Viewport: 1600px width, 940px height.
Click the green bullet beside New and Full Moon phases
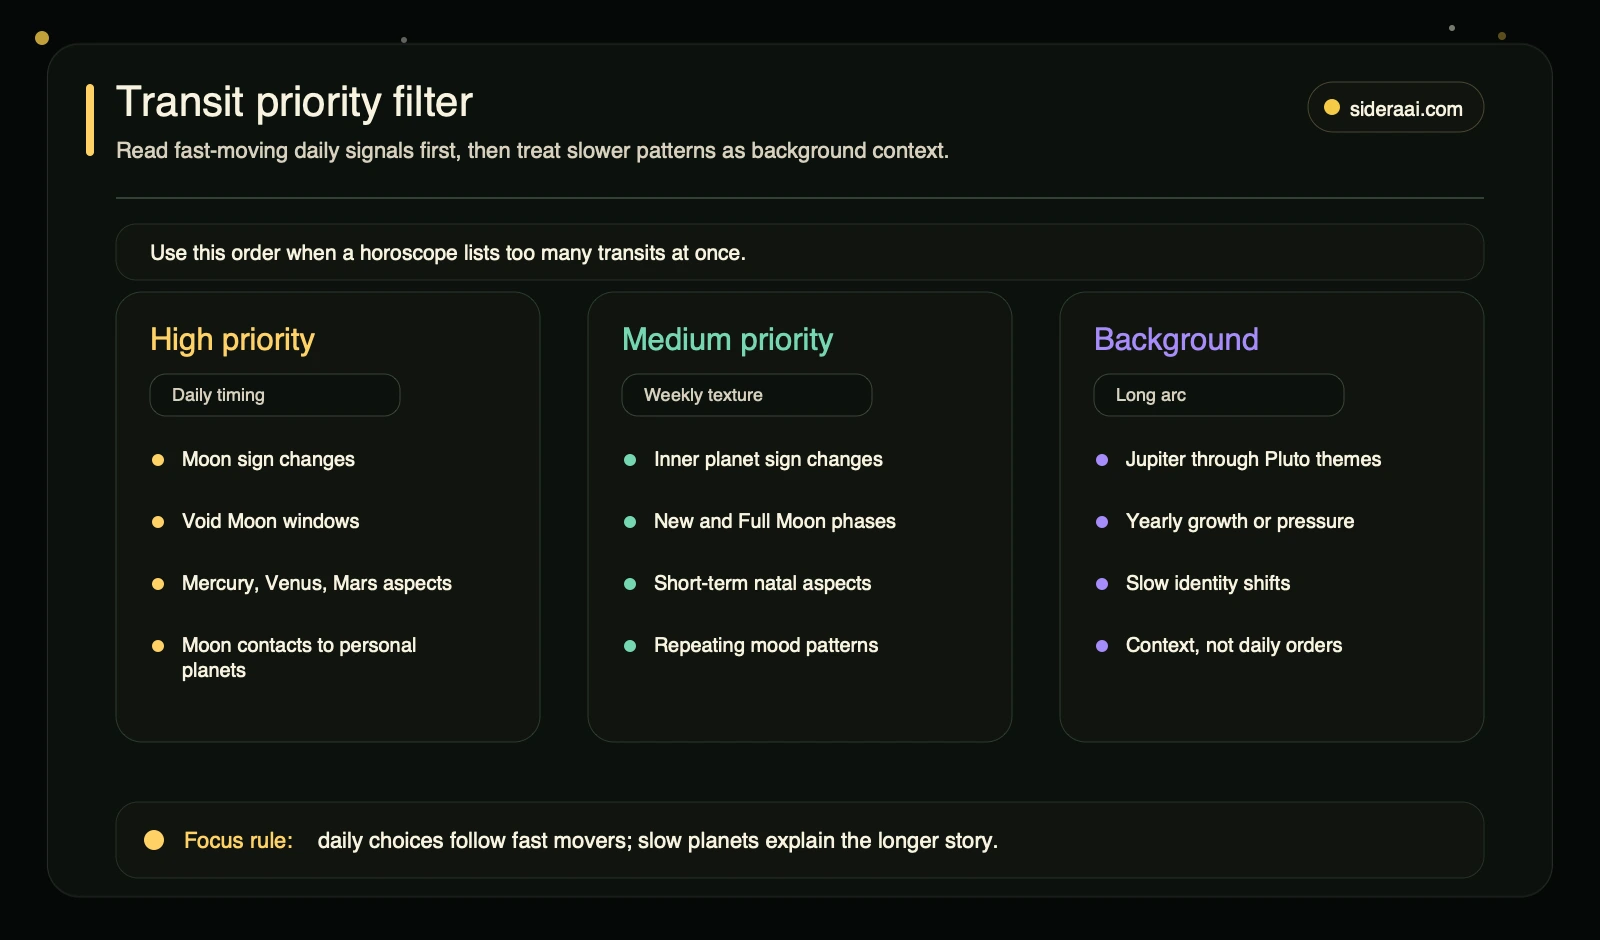pos(630,522)
